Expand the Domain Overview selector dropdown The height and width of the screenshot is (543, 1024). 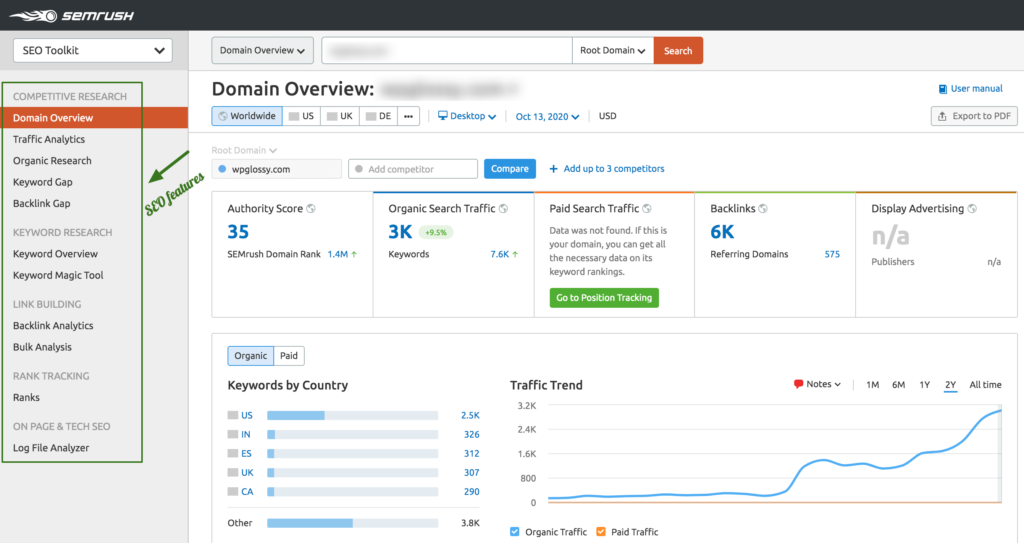263,50
